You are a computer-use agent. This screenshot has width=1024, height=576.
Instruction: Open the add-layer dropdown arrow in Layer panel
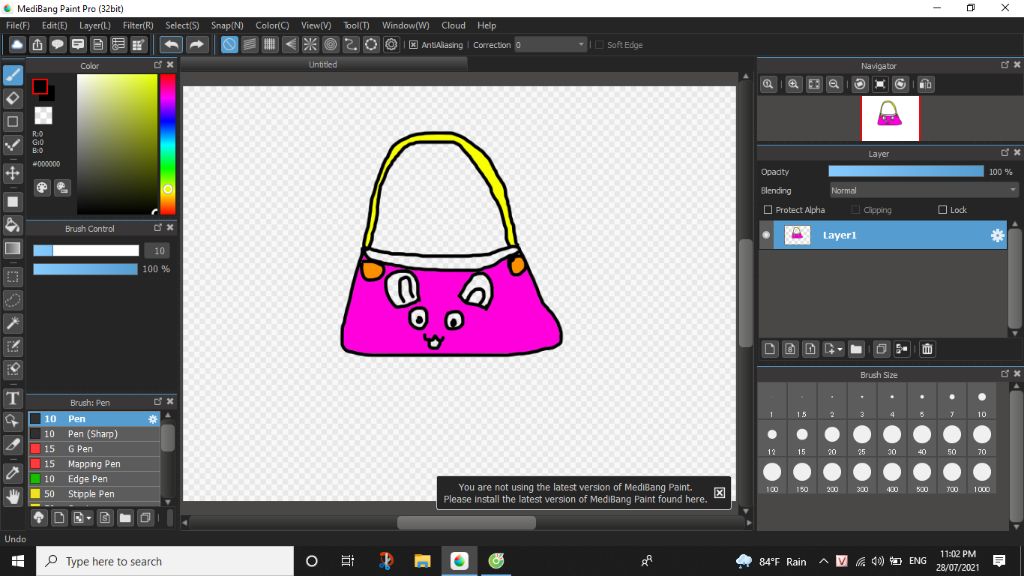point(840,349)
